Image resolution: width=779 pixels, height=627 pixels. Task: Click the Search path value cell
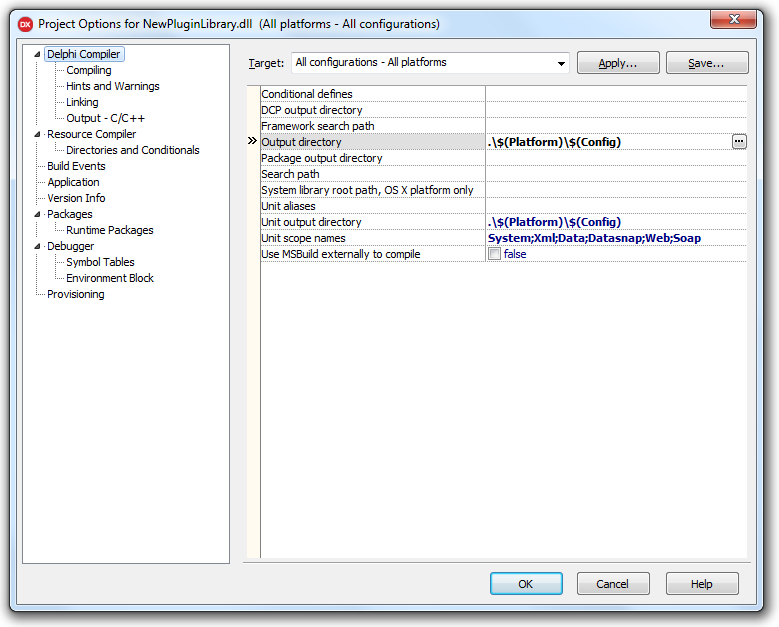(x=616, y=174)
